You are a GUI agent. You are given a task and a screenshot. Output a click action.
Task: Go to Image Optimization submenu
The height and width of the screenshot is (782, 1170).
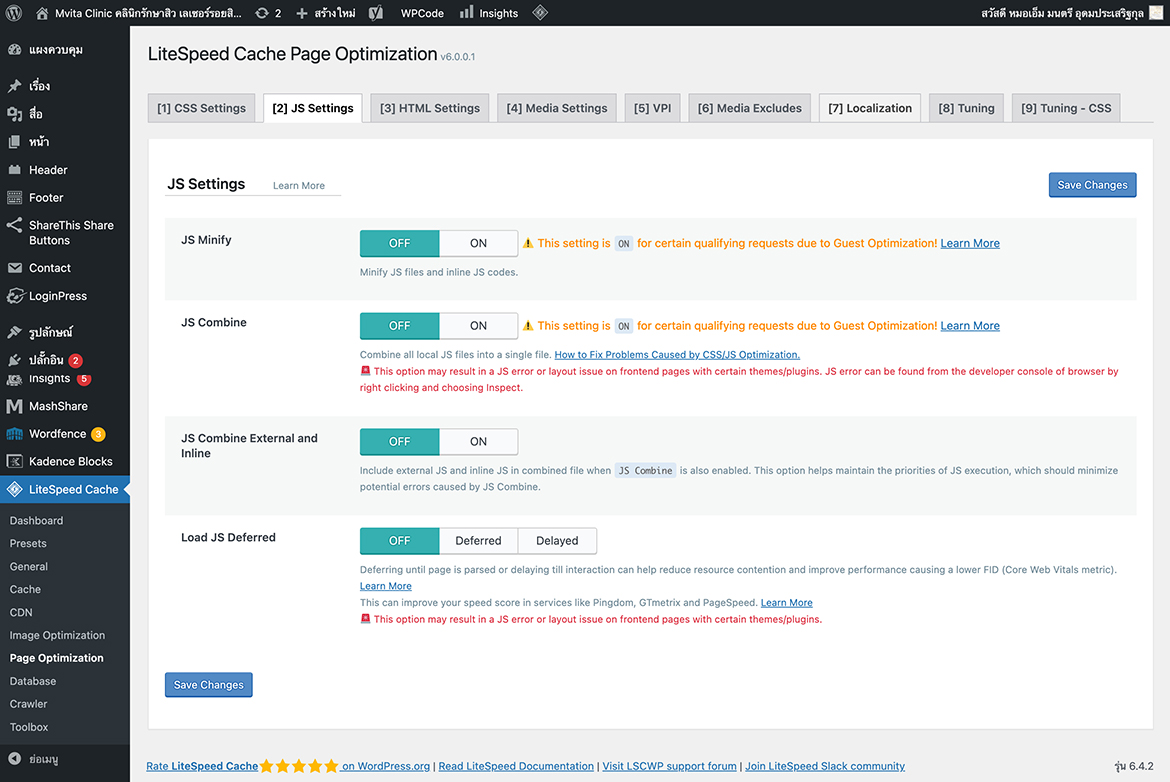(x=57, y=636)
